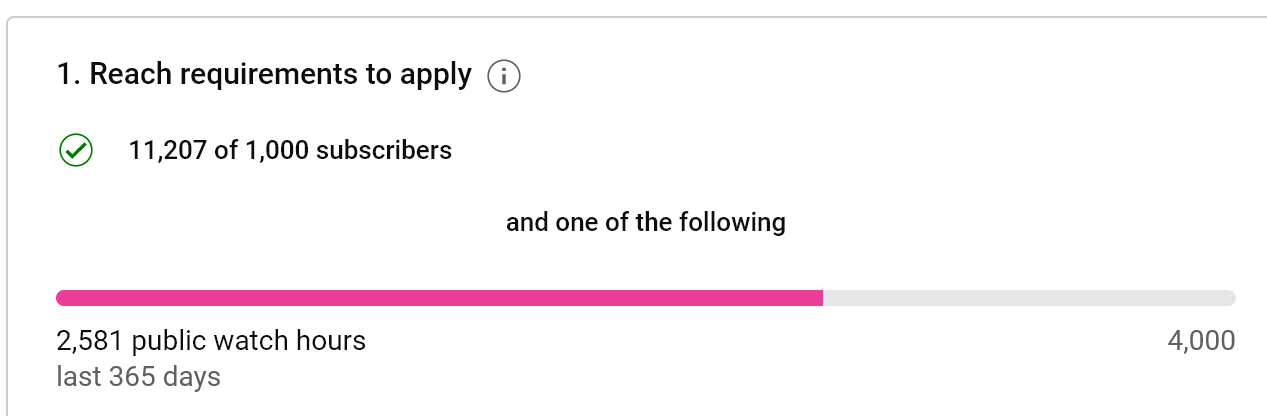This screenshot has height=416, width=1267.
Task: Select the '2,581 public watch hours' label
Action: point(212,342)
